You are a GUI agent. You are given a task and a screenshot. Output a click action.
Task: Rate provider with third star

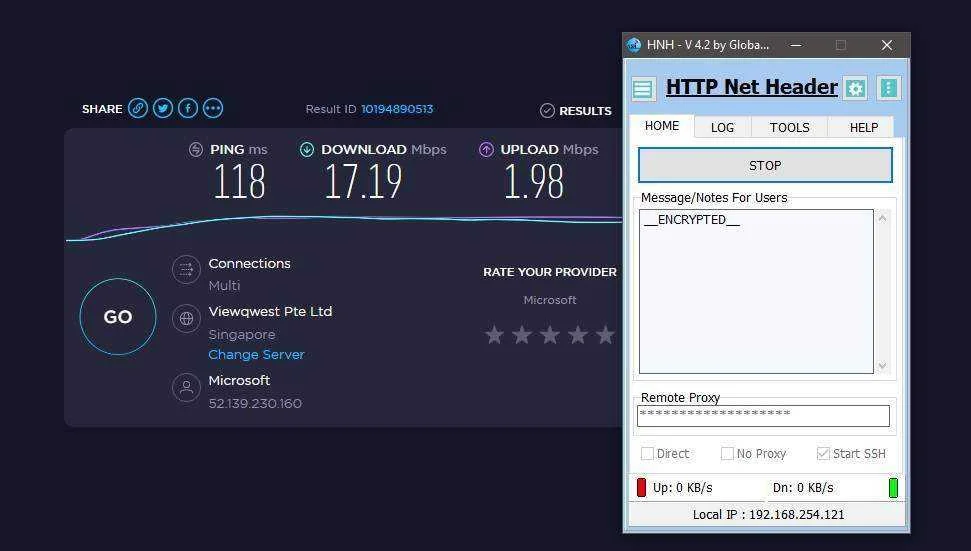coord(550,335)
